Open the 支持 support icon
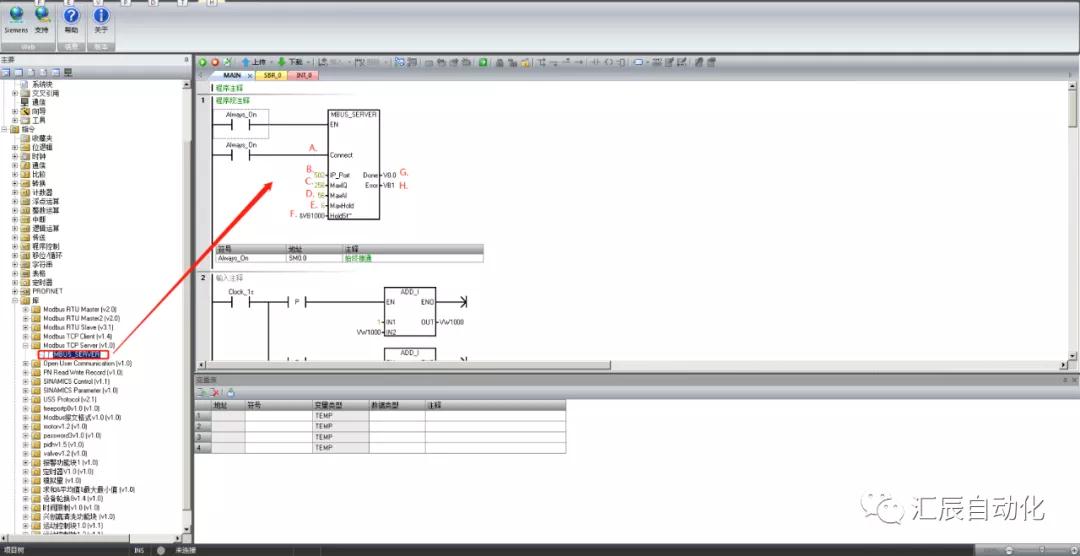Viewport: 1080px width, 556px height. click(x=42, y=21)
